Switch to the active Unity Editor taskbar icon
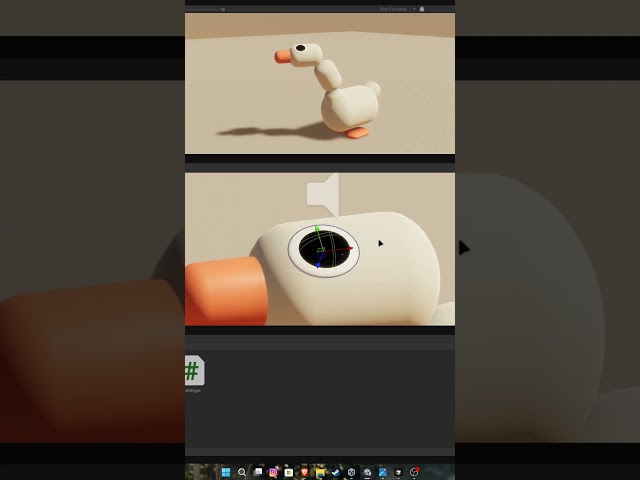Viewport: 640px width, 480px height. 367,472
